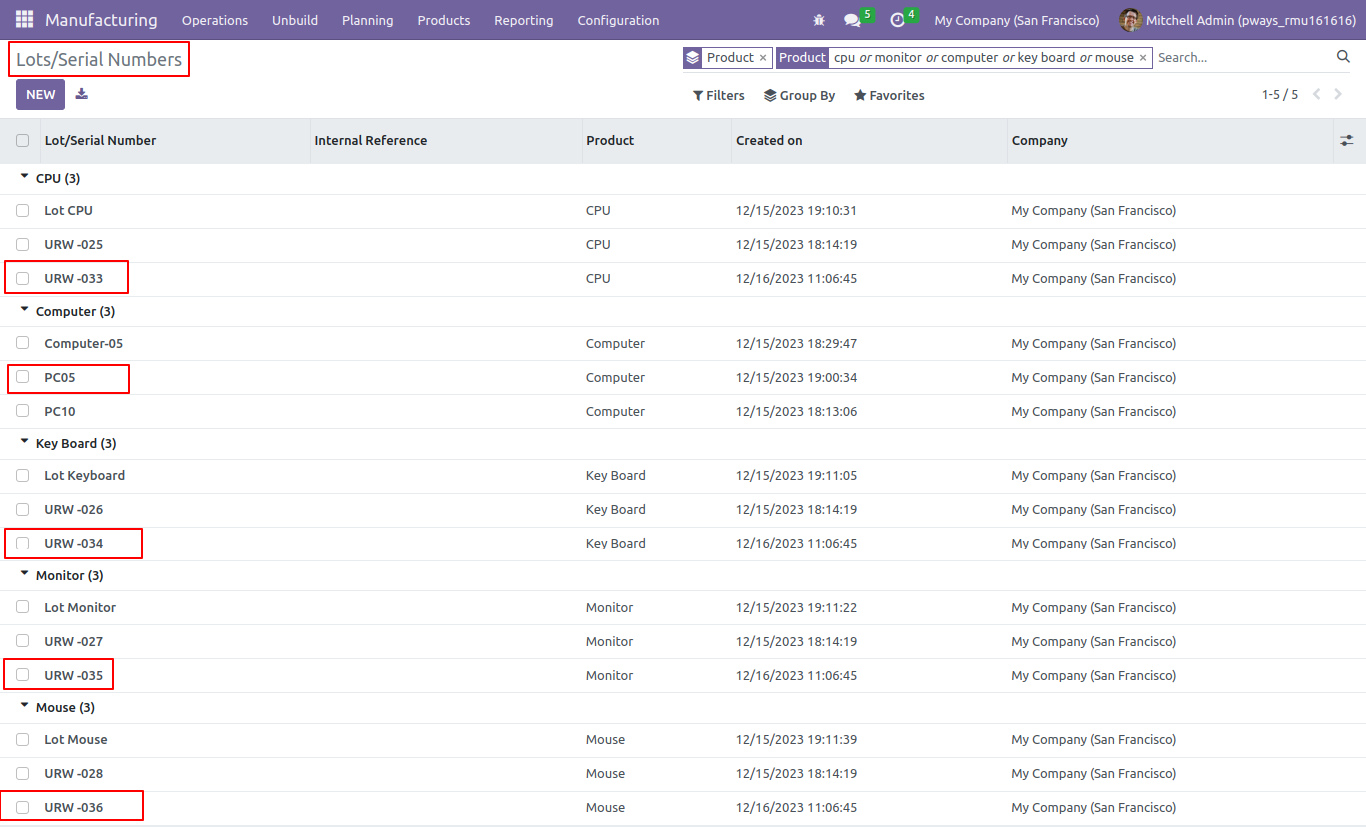
Task: Open the Operations menu
Action: click(x=215, y=20)
